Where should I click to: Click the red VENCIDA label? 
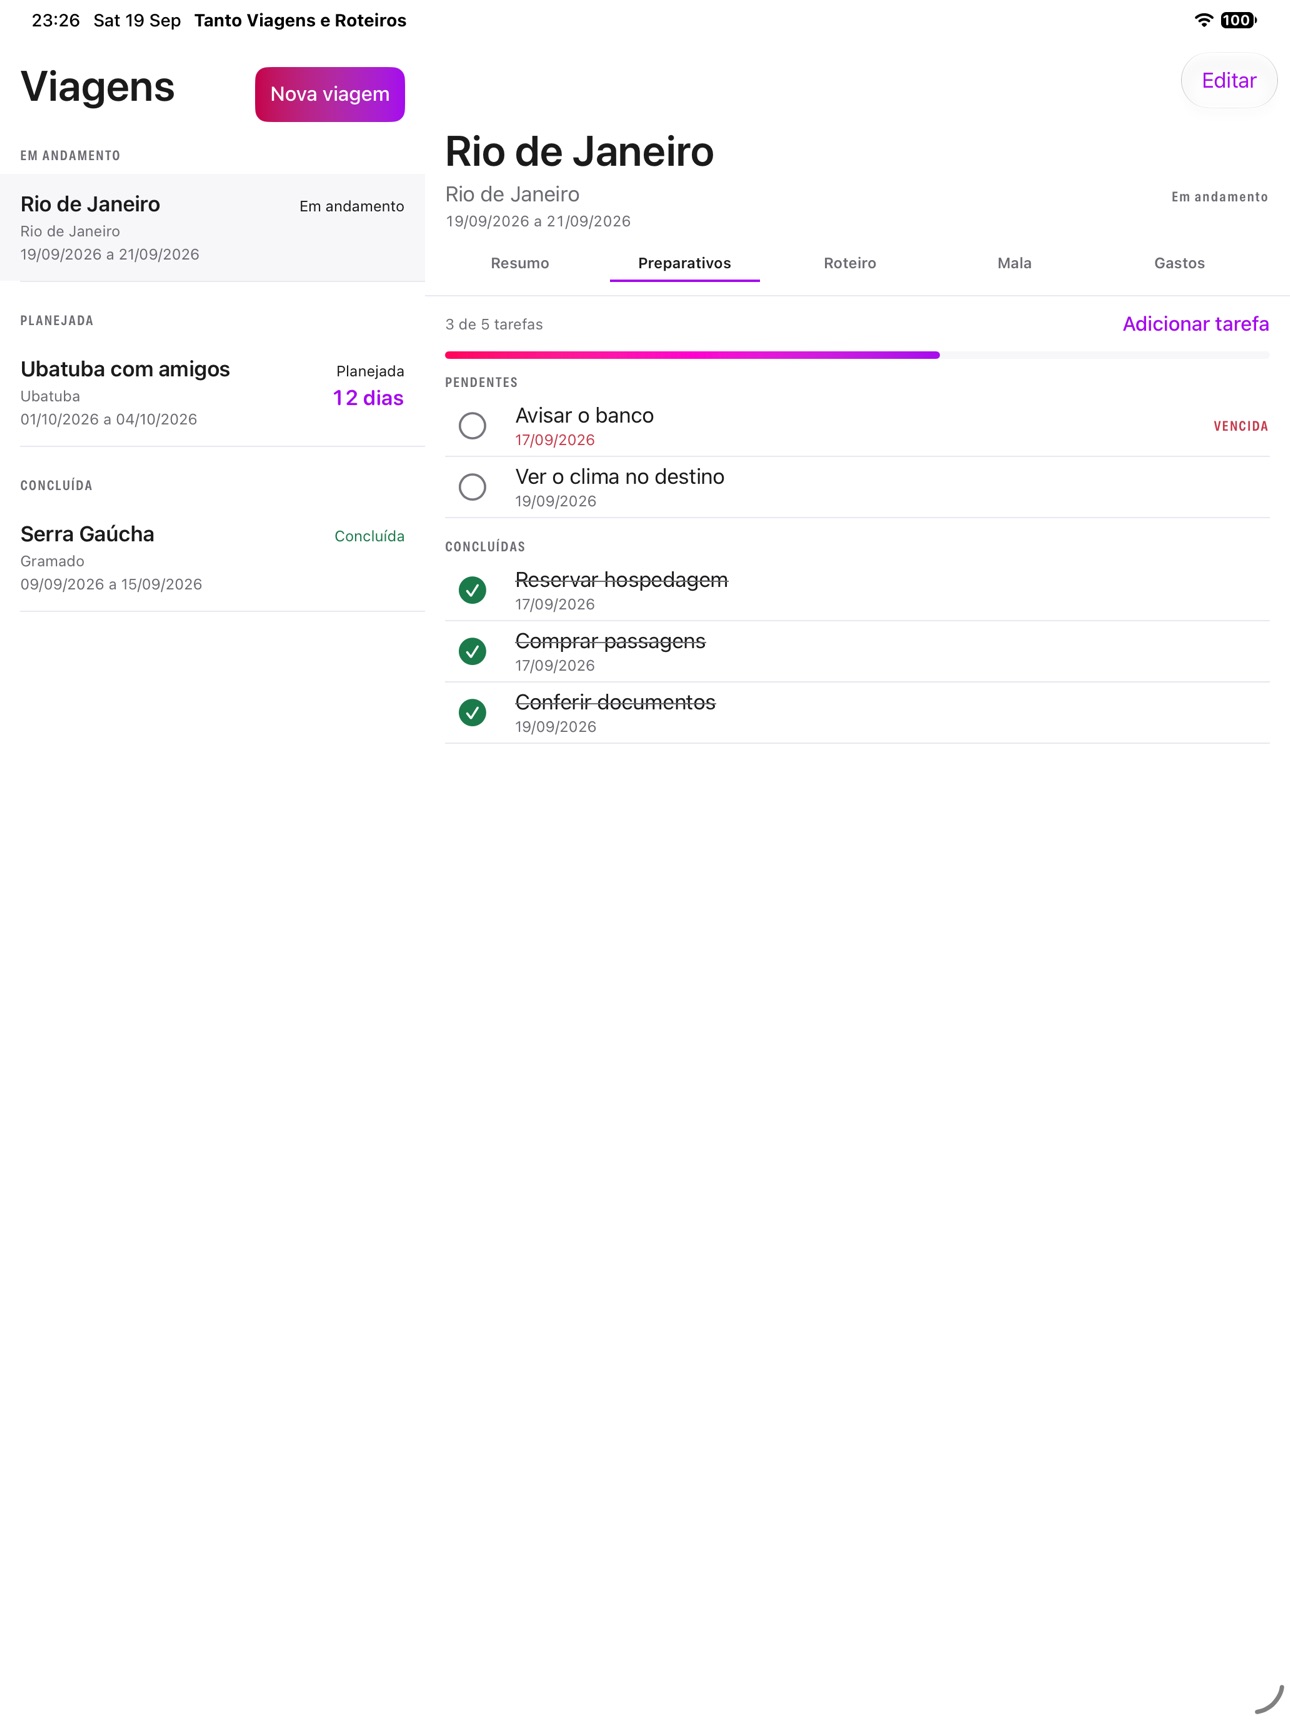coord(1241,426)
